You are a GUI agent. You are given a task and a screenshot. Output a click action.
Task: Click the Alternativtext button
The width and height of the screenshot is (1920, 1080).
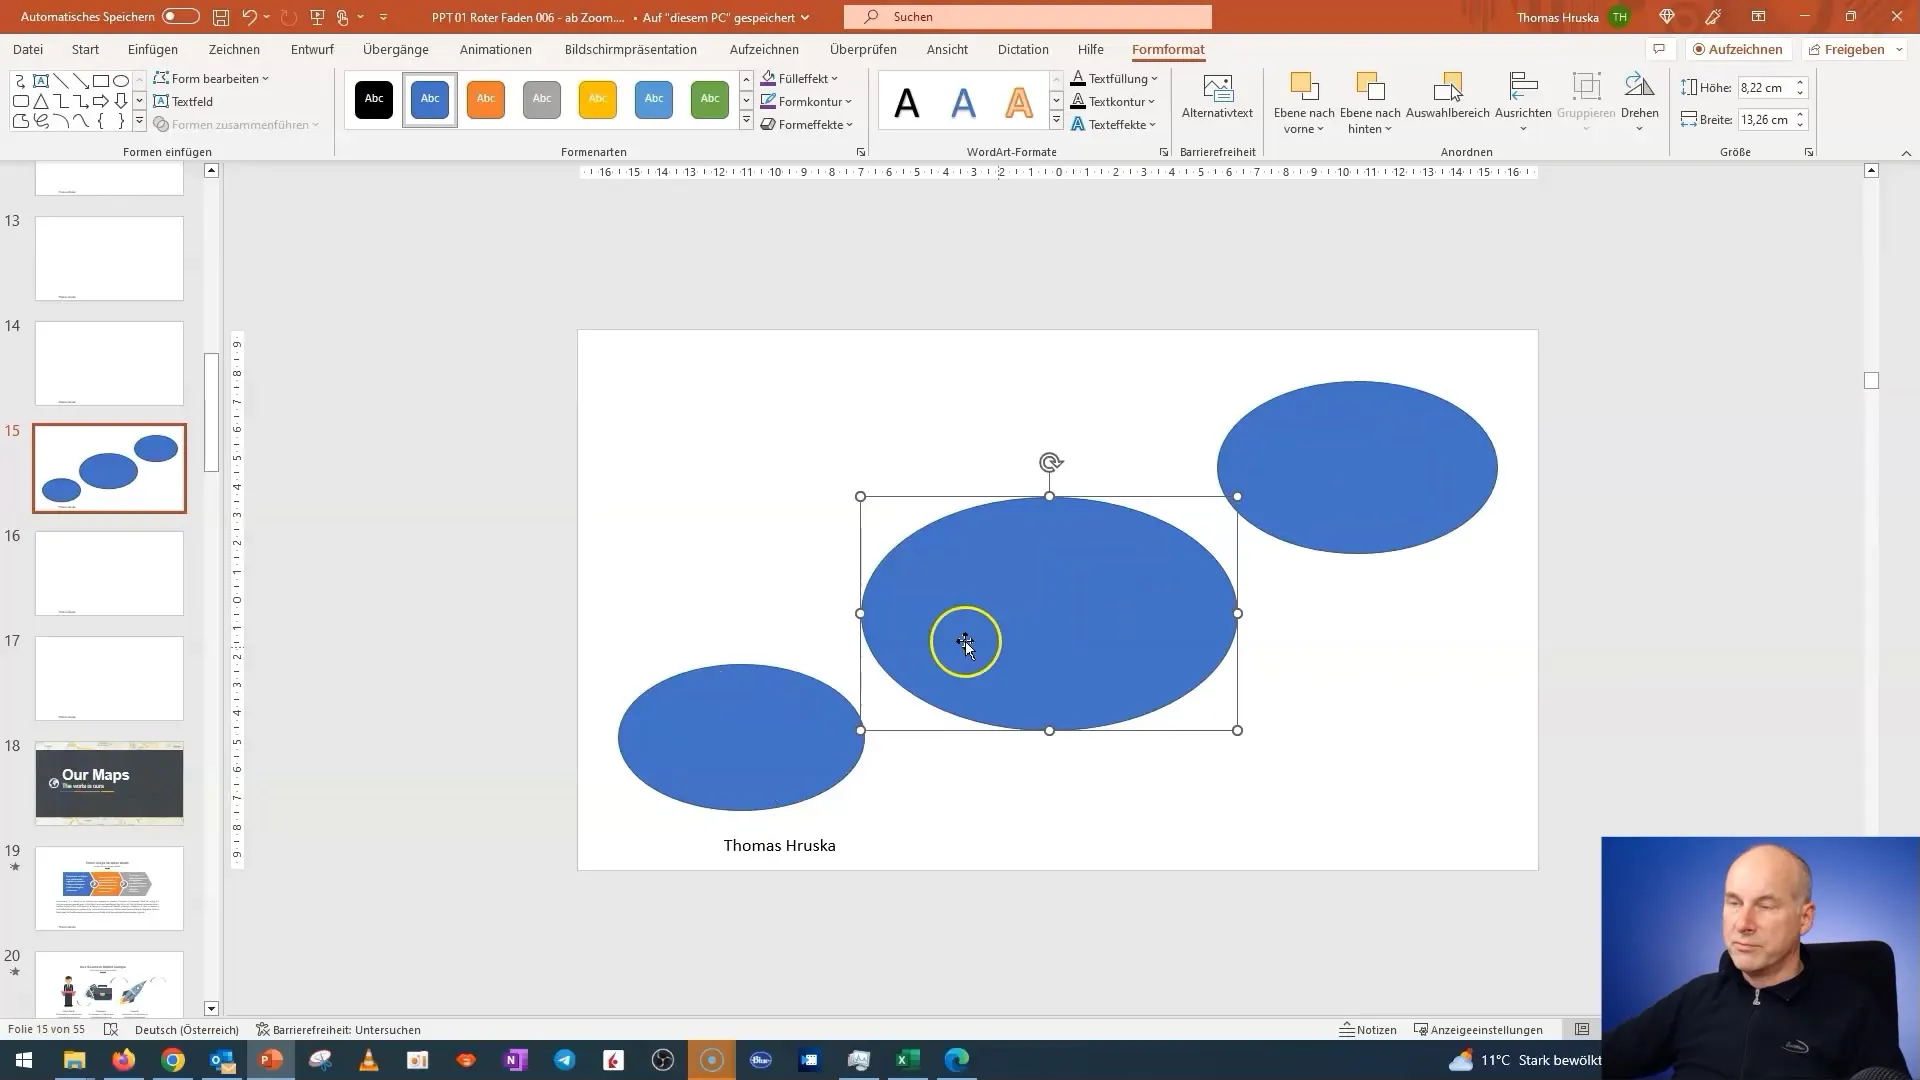1217,97
